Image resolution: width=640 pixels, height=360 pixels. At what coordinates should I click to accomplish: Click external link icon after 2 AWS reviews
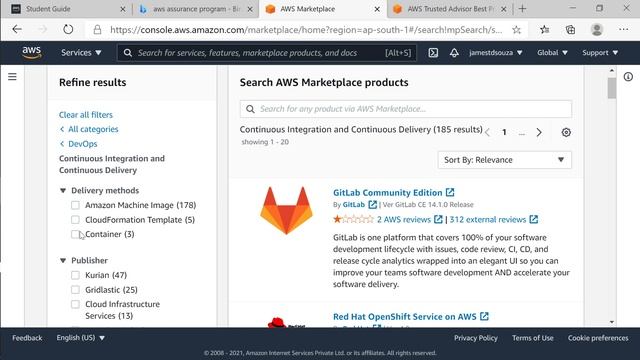[x=438, y=220]
